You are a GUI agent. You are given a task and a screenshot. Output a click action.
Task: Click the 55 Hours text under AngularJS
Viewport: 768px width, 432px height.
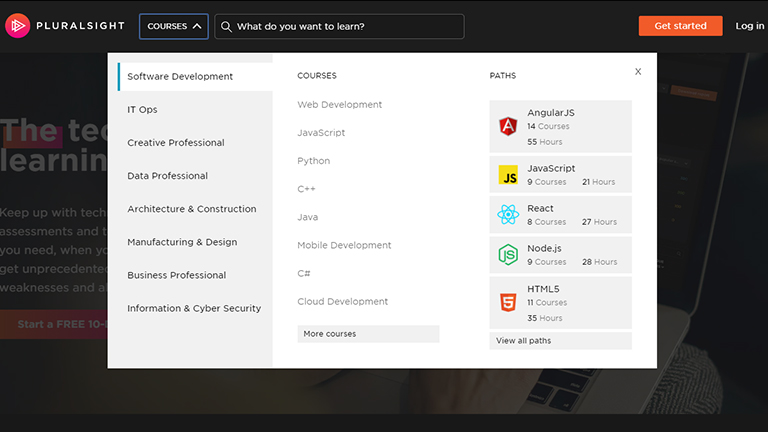[545, 142]
